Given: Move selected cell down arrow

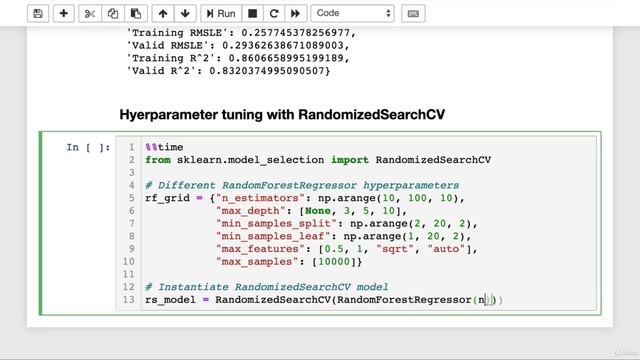Looking at the screenshot, I should pyautogui.click(x=185, y=13).
